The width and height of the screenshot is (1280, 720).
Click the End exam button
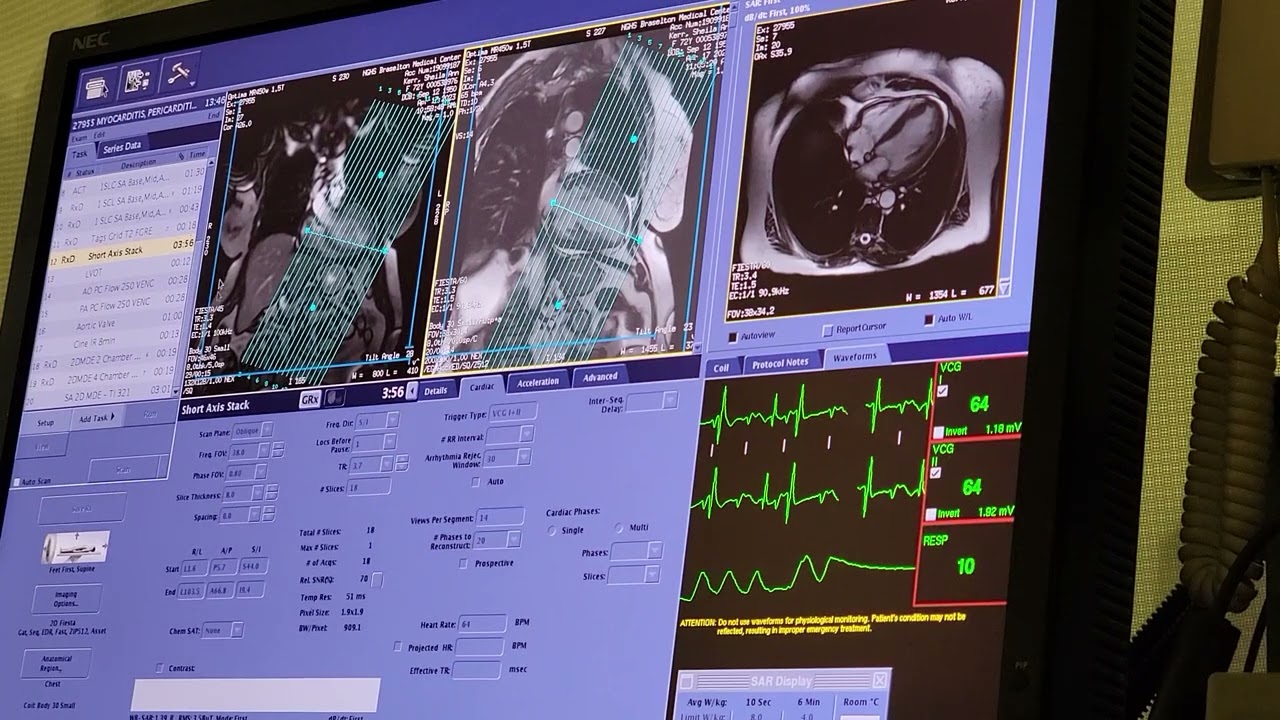tap(213, 115)
